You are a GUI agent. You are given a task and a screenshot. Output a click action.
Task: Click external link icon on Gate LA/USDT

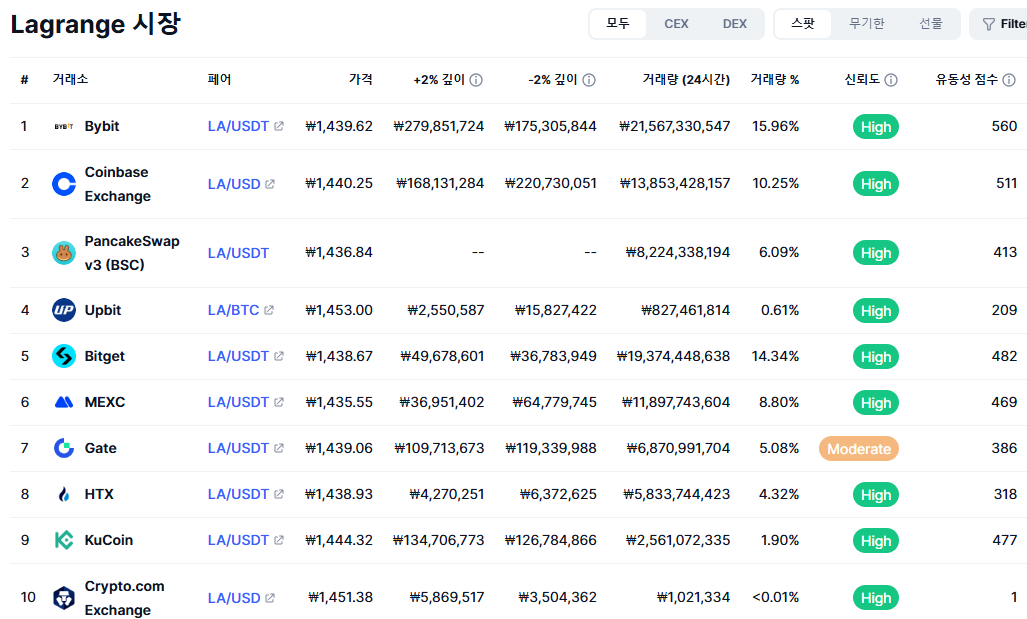coord(279,448)
